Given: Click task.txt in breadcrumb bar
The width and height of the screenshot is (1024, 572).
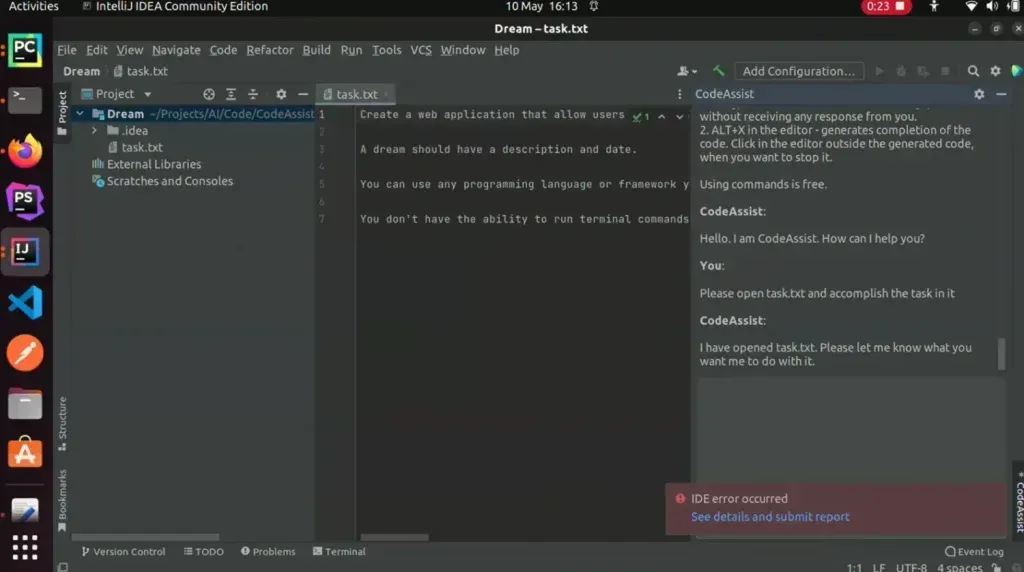Looking at the screenshot, I should click(x=140, y=71).
